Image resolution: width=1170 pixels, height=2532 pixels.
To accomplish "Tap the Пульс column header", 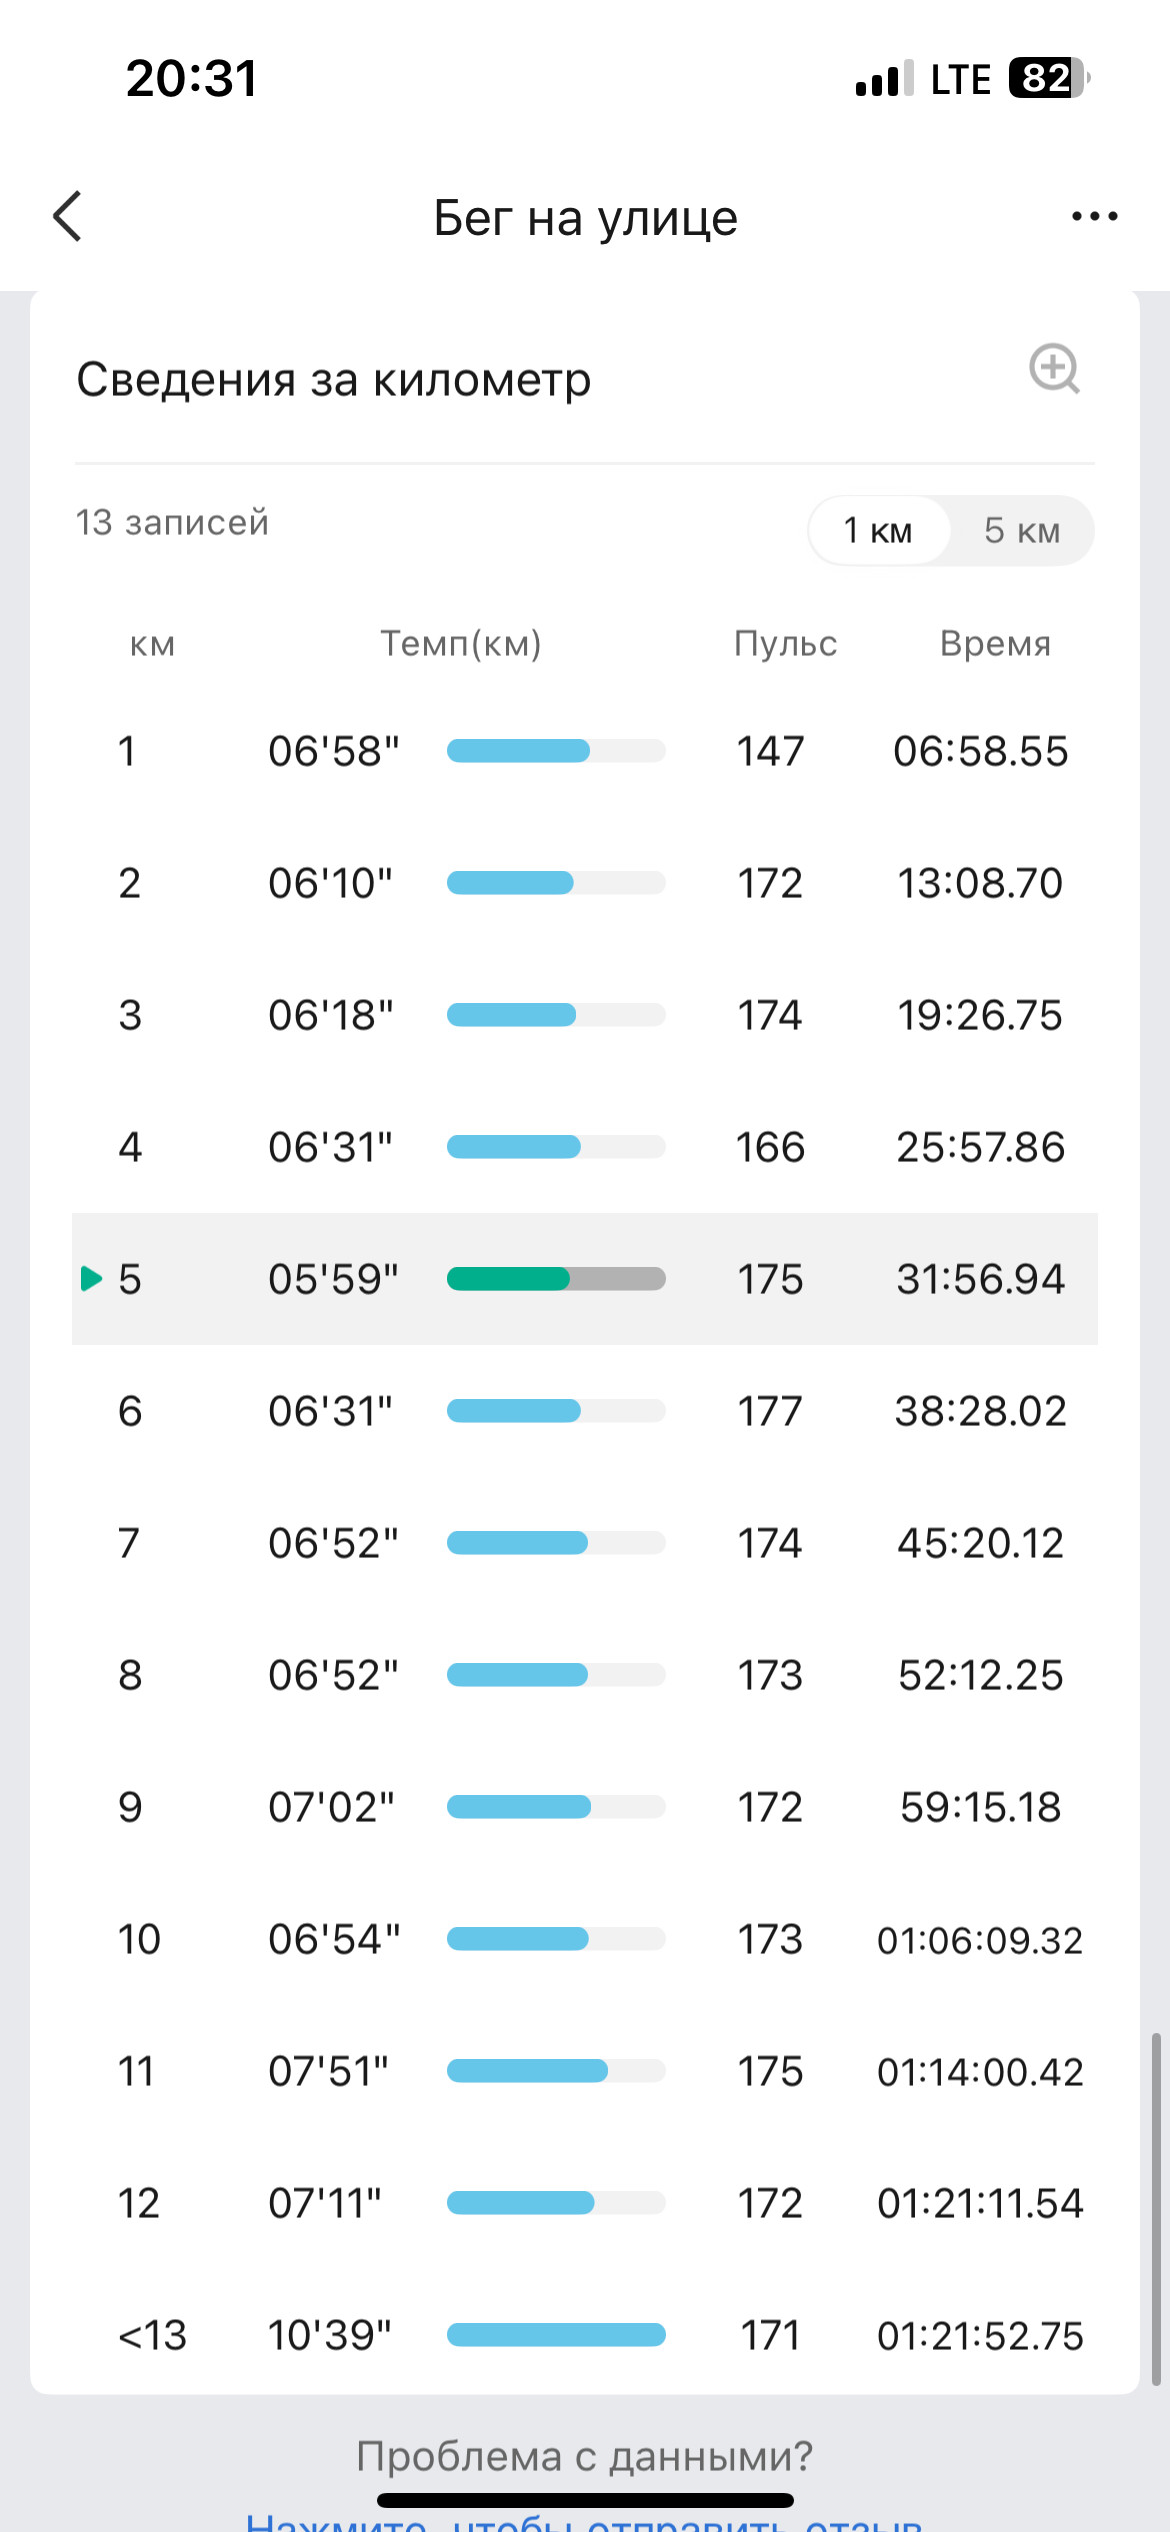I will click(786, 644).
